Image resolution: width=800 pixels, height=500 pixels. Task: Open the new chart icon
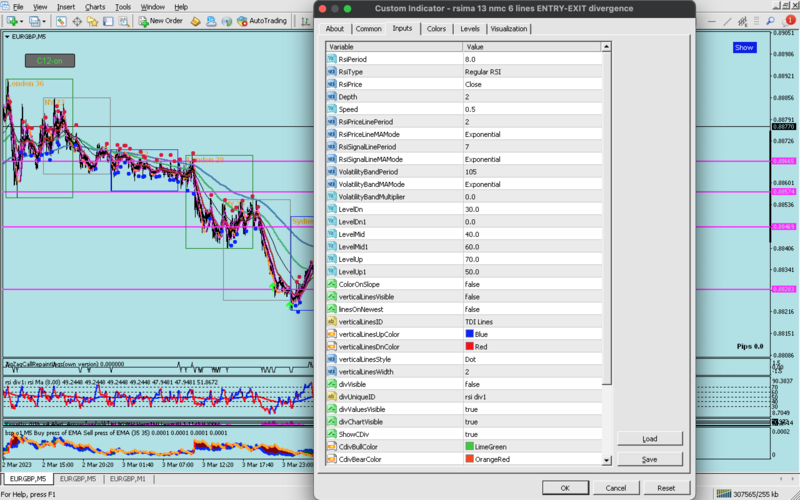coord(12,20)
